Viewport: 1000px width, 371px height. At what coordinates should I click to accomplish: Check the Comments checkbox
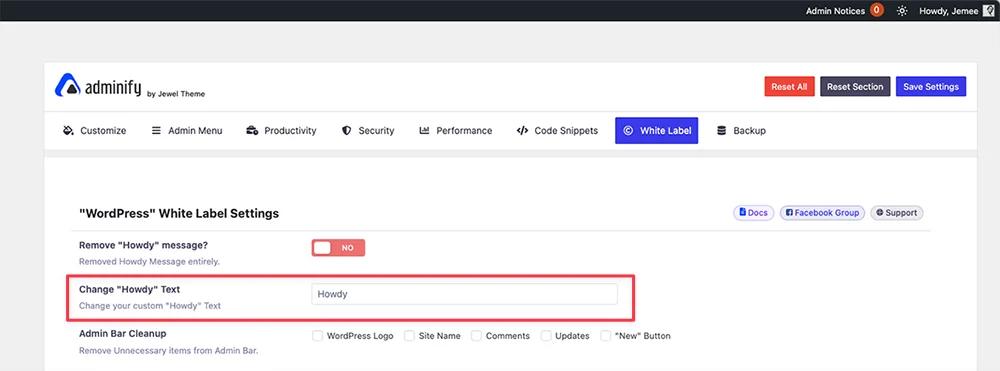tap(476, 336)
